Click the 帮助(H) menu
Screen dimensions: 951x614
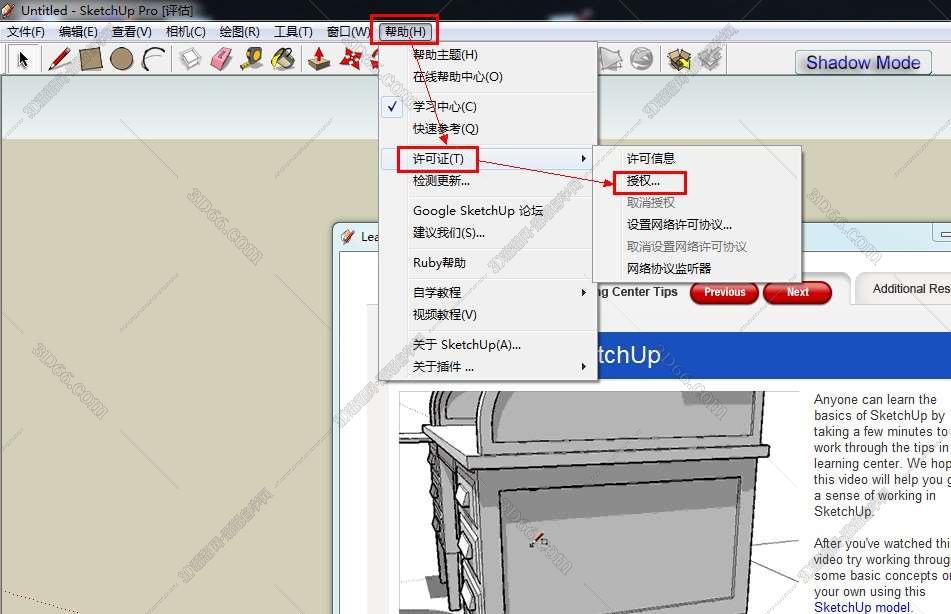point(405,32)
